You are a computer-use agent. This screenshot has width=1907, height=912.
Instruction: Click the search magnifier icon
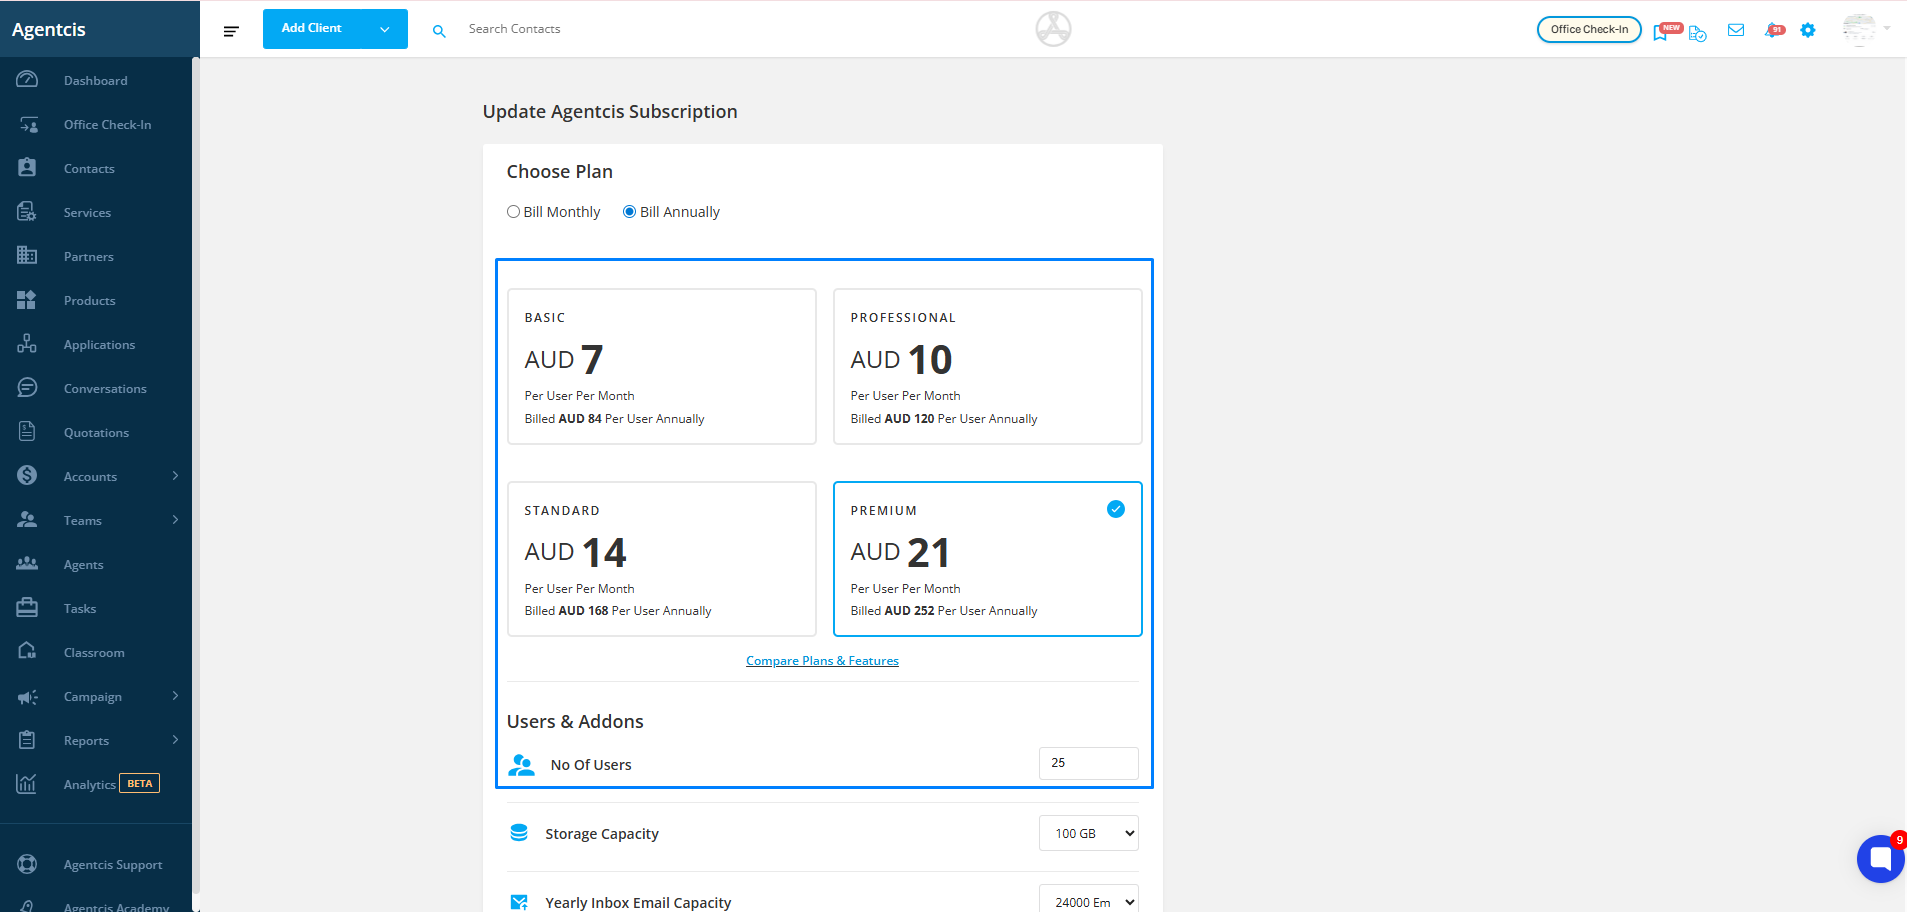(439, 31)
